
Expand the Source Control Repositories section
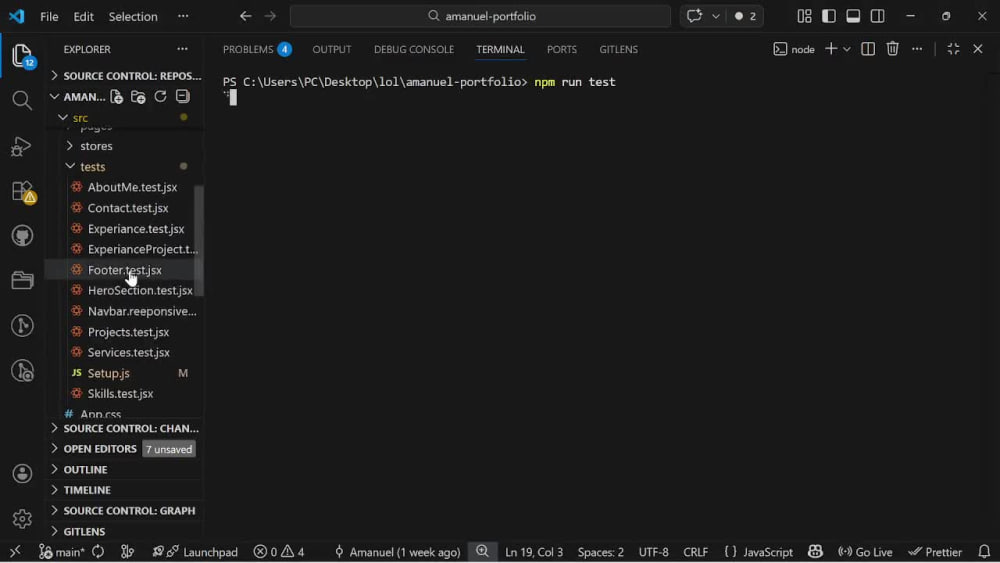[126, 76]
